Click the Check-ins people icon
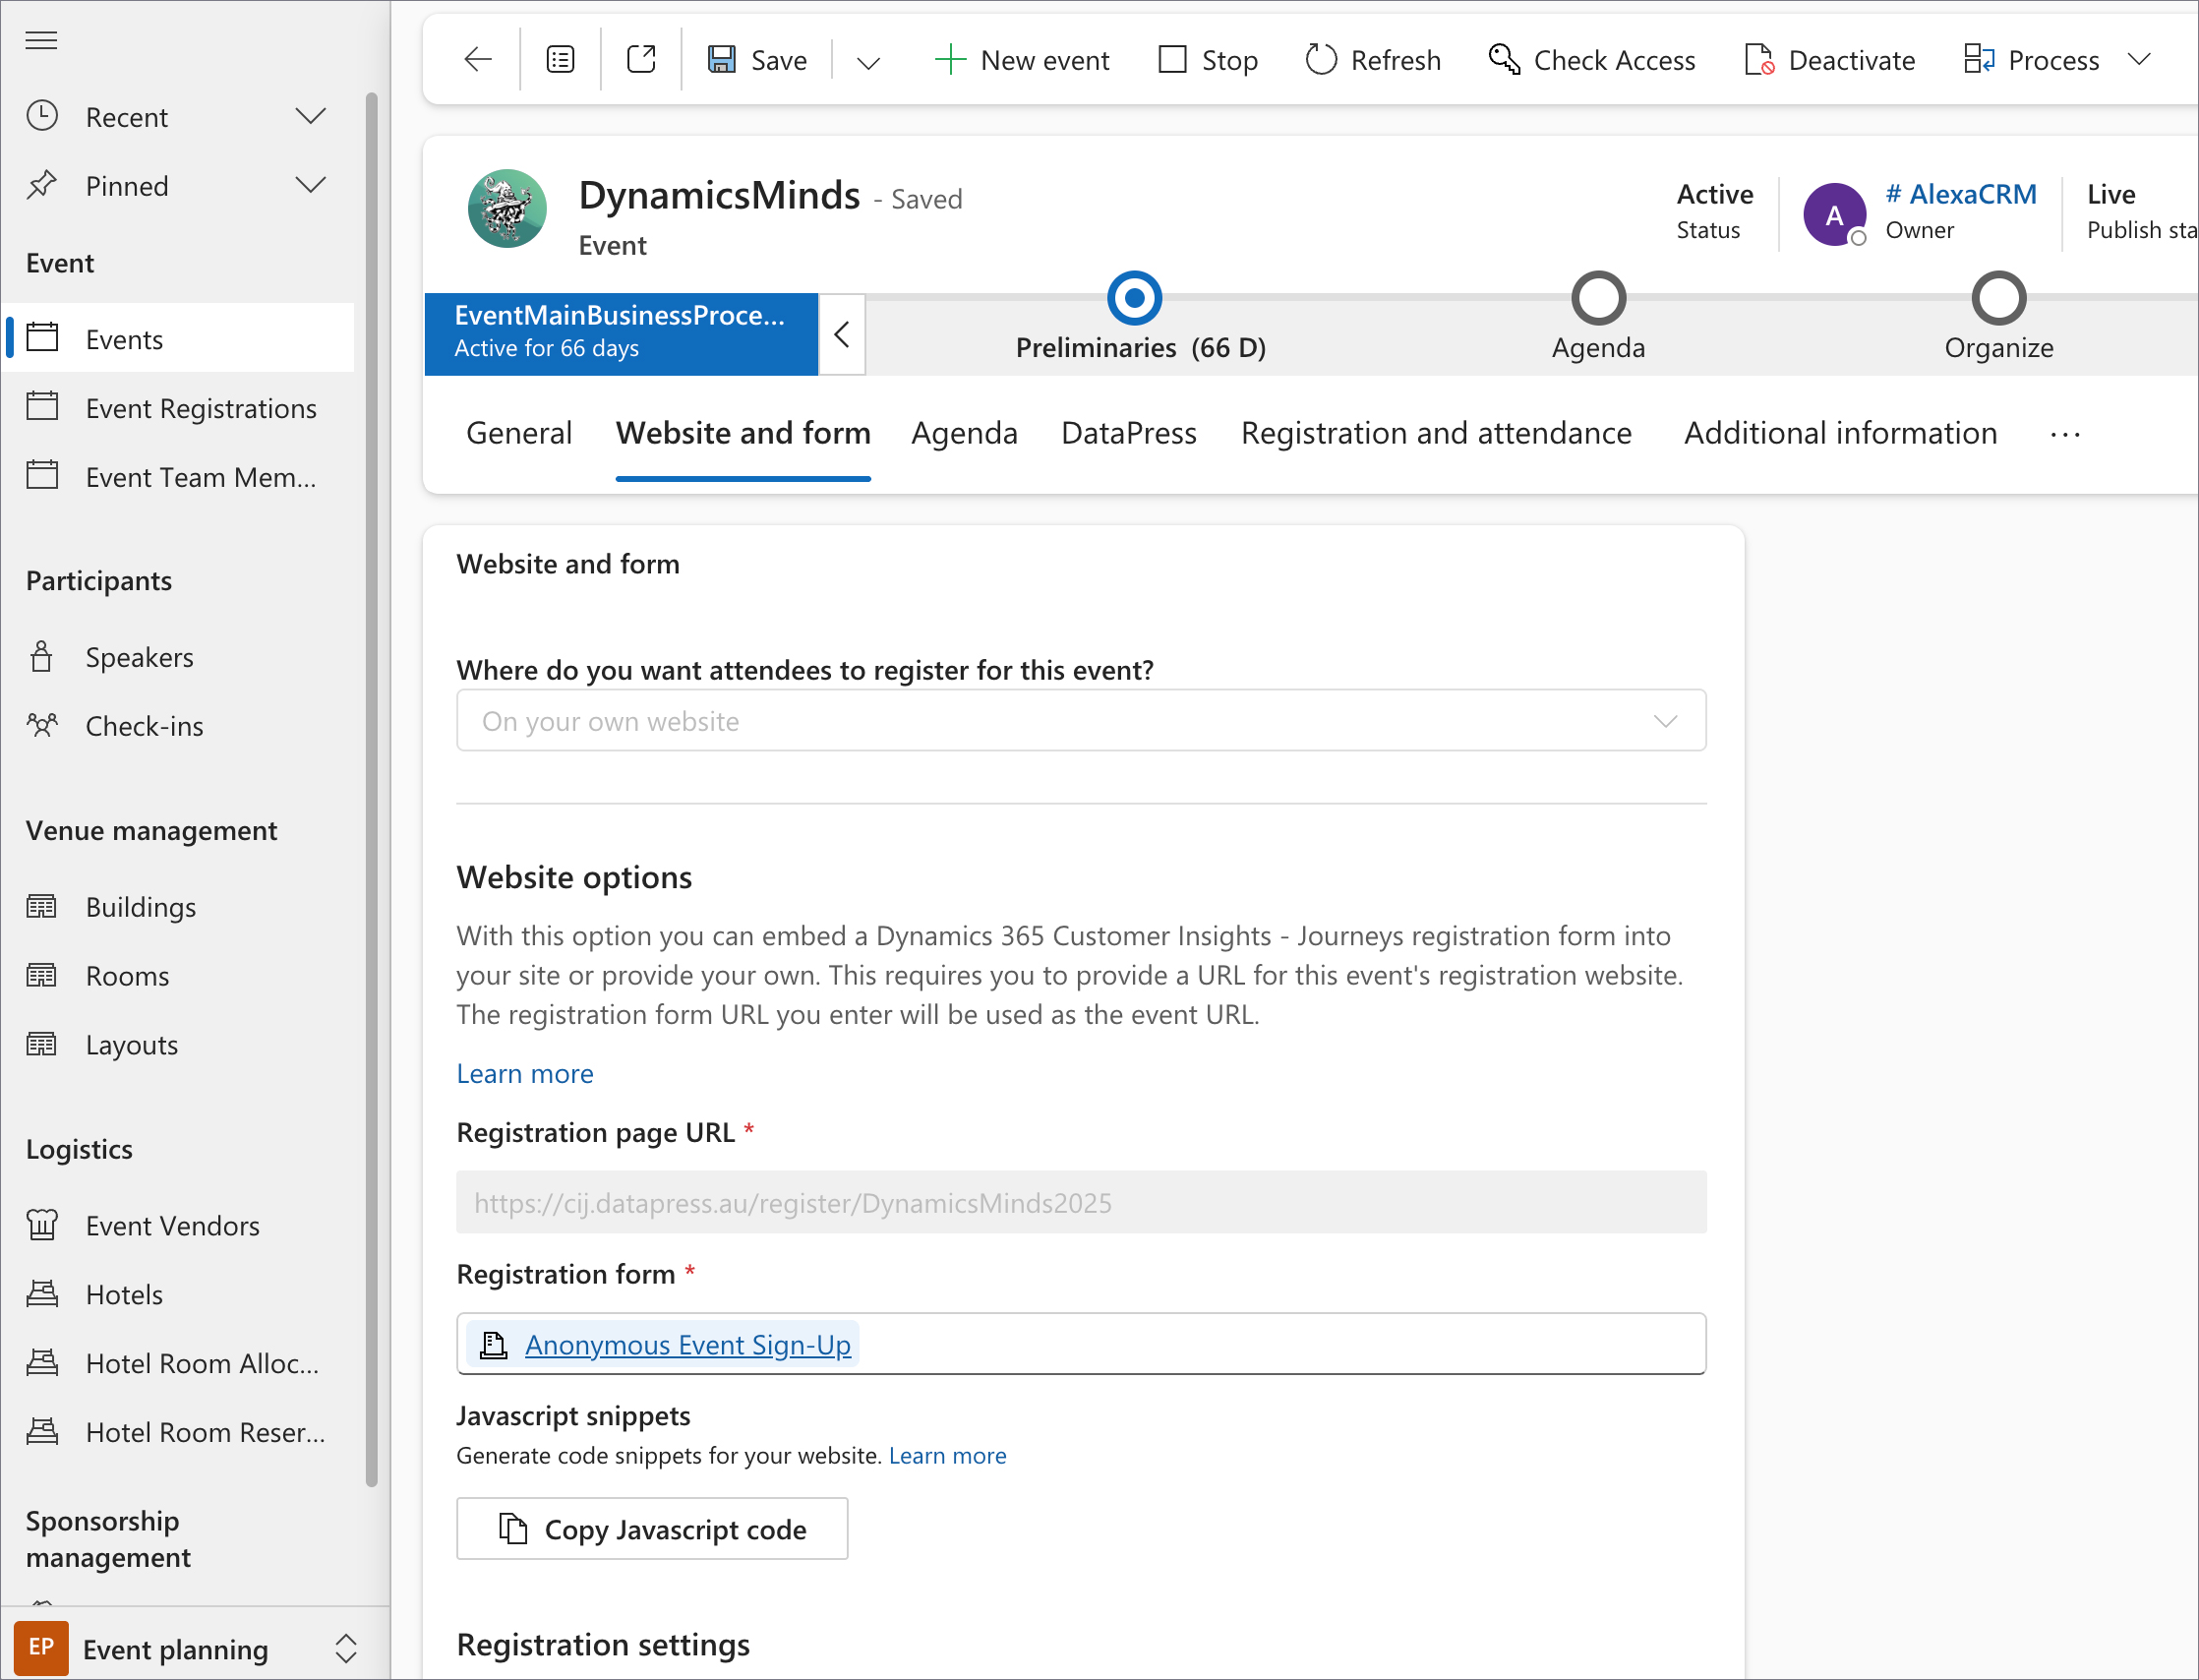 tap(41, 725)
